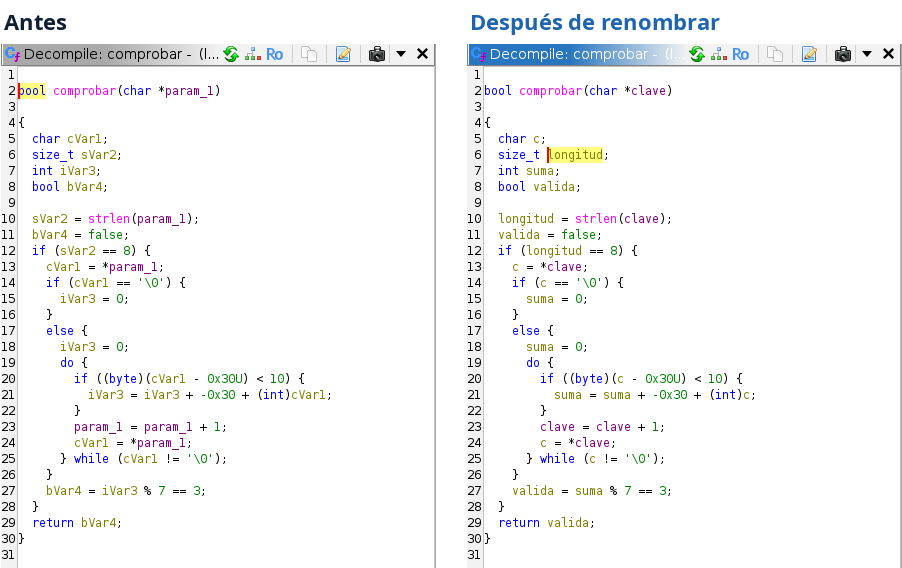Screen dimensions: 902x568
Task: Click line number 27 in Antes gutter
Action: click(8, 491)
